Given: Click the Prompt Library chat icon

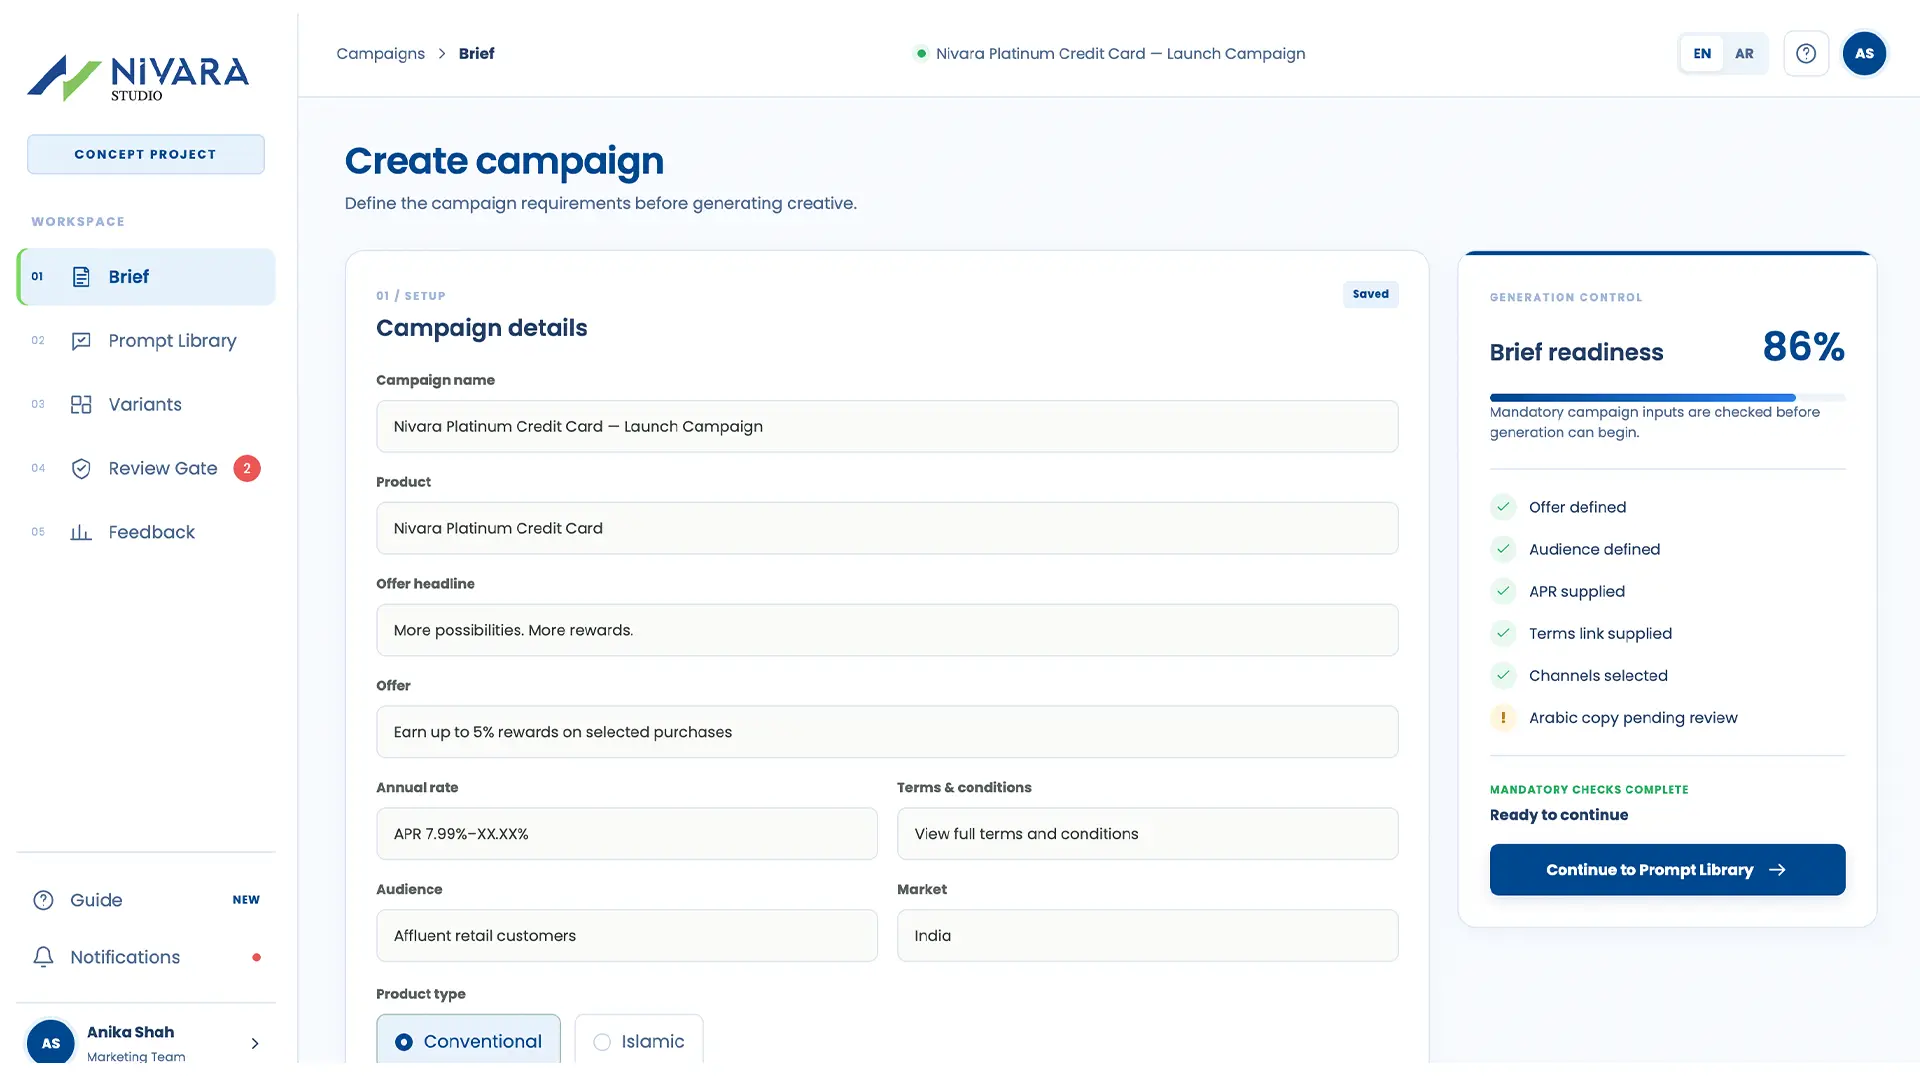Looking at the screenshot, I should (81, 341).
